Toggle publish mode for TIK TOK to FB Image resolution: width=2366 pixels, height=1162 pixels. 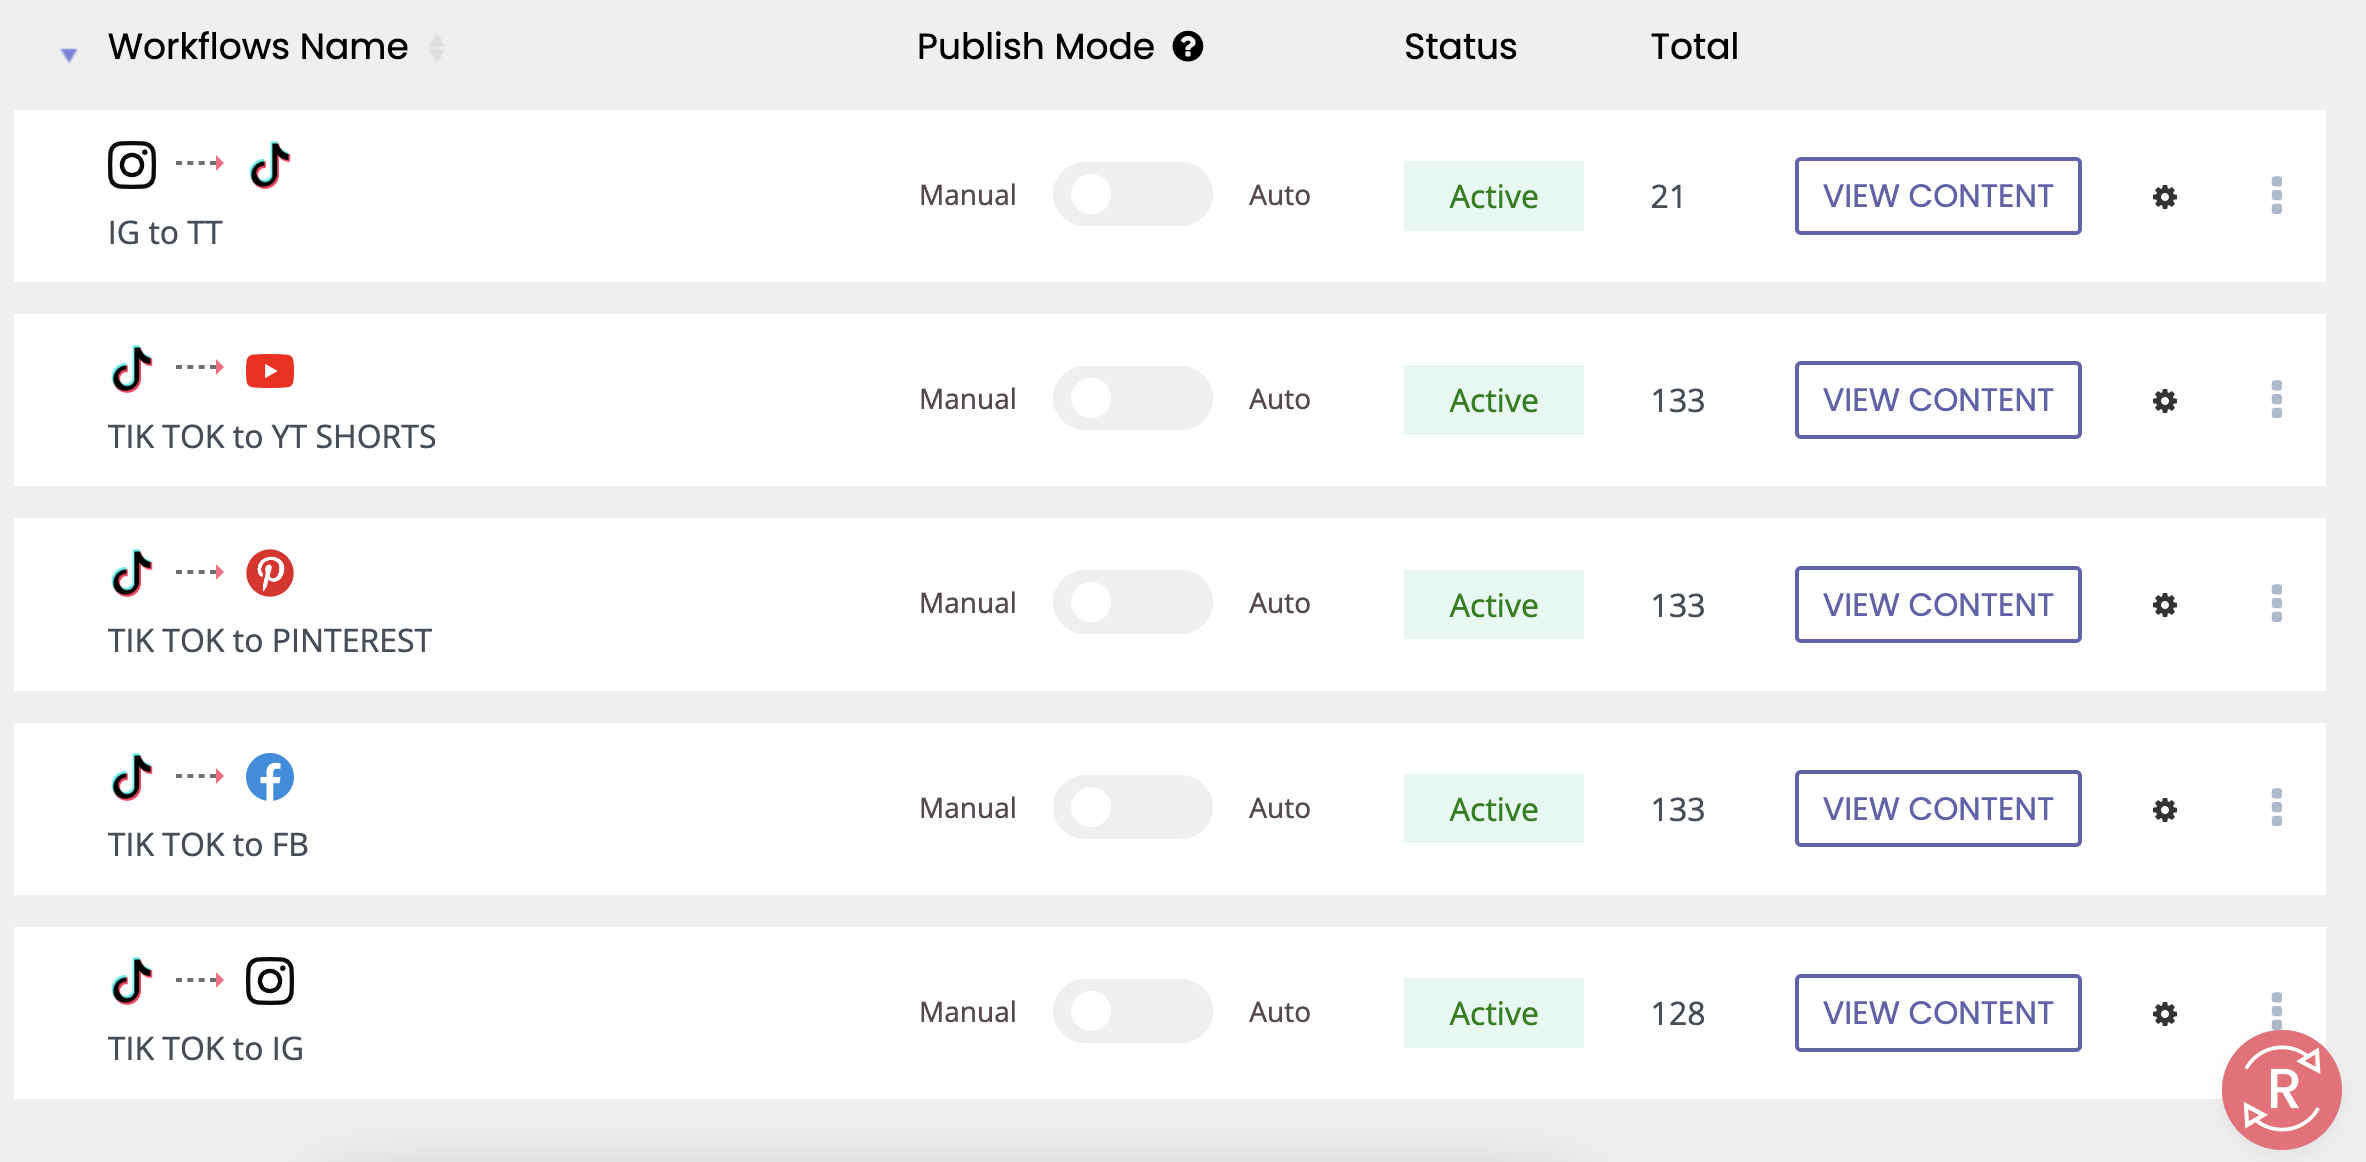[1132, 807]
